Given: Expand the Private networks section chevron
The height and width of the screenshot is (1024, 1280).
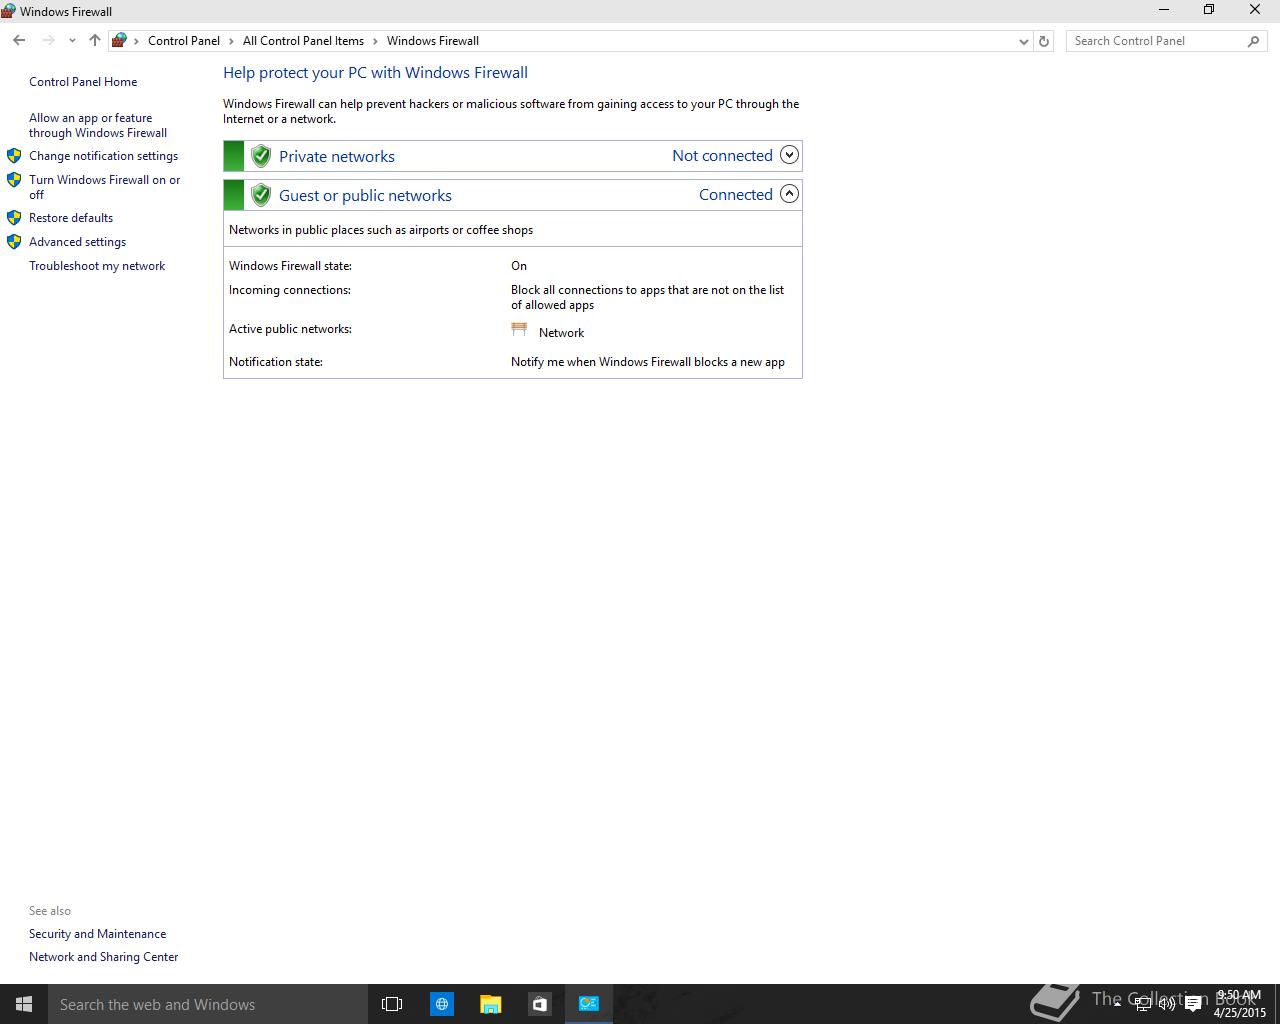Looking at the screenshot, I should (789, 155).
